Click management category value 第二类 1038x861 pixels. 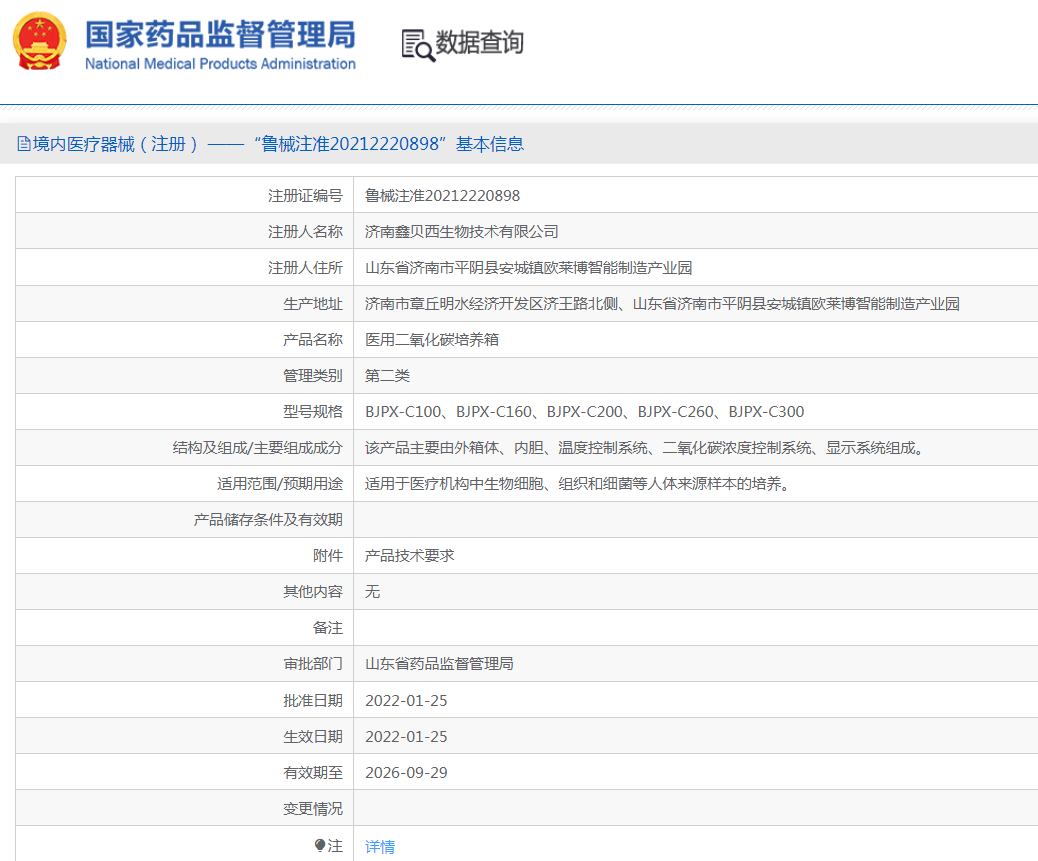(387, 376)
